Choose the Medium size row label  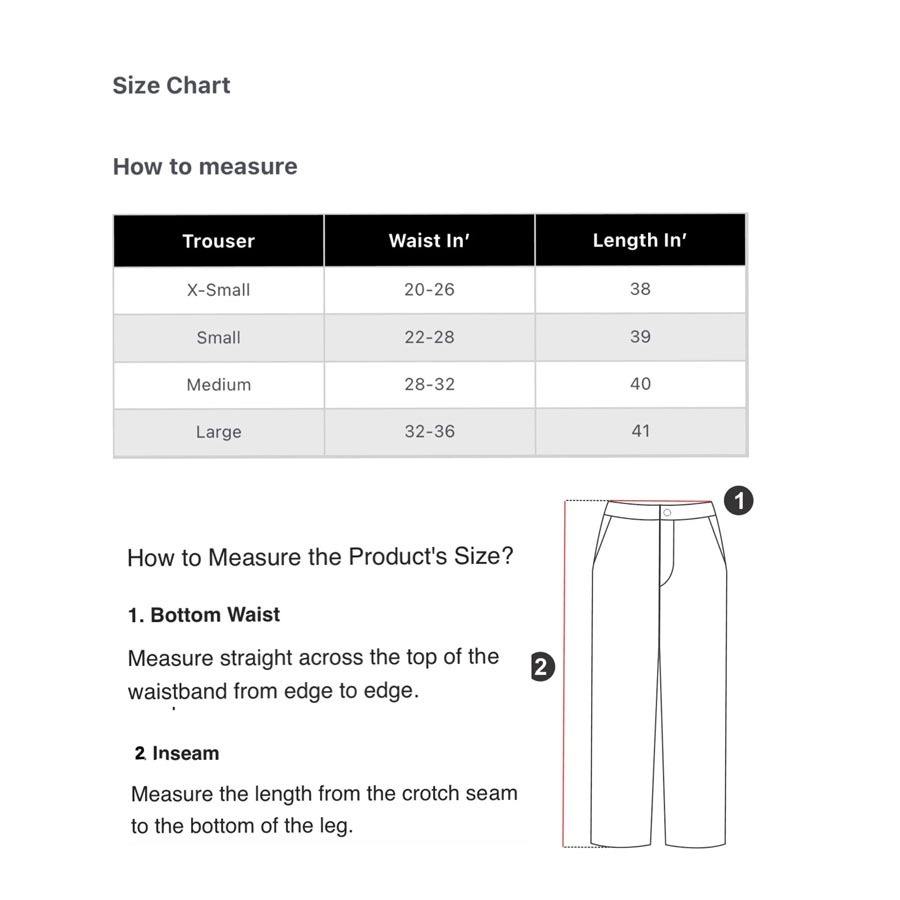click(218, 385)
